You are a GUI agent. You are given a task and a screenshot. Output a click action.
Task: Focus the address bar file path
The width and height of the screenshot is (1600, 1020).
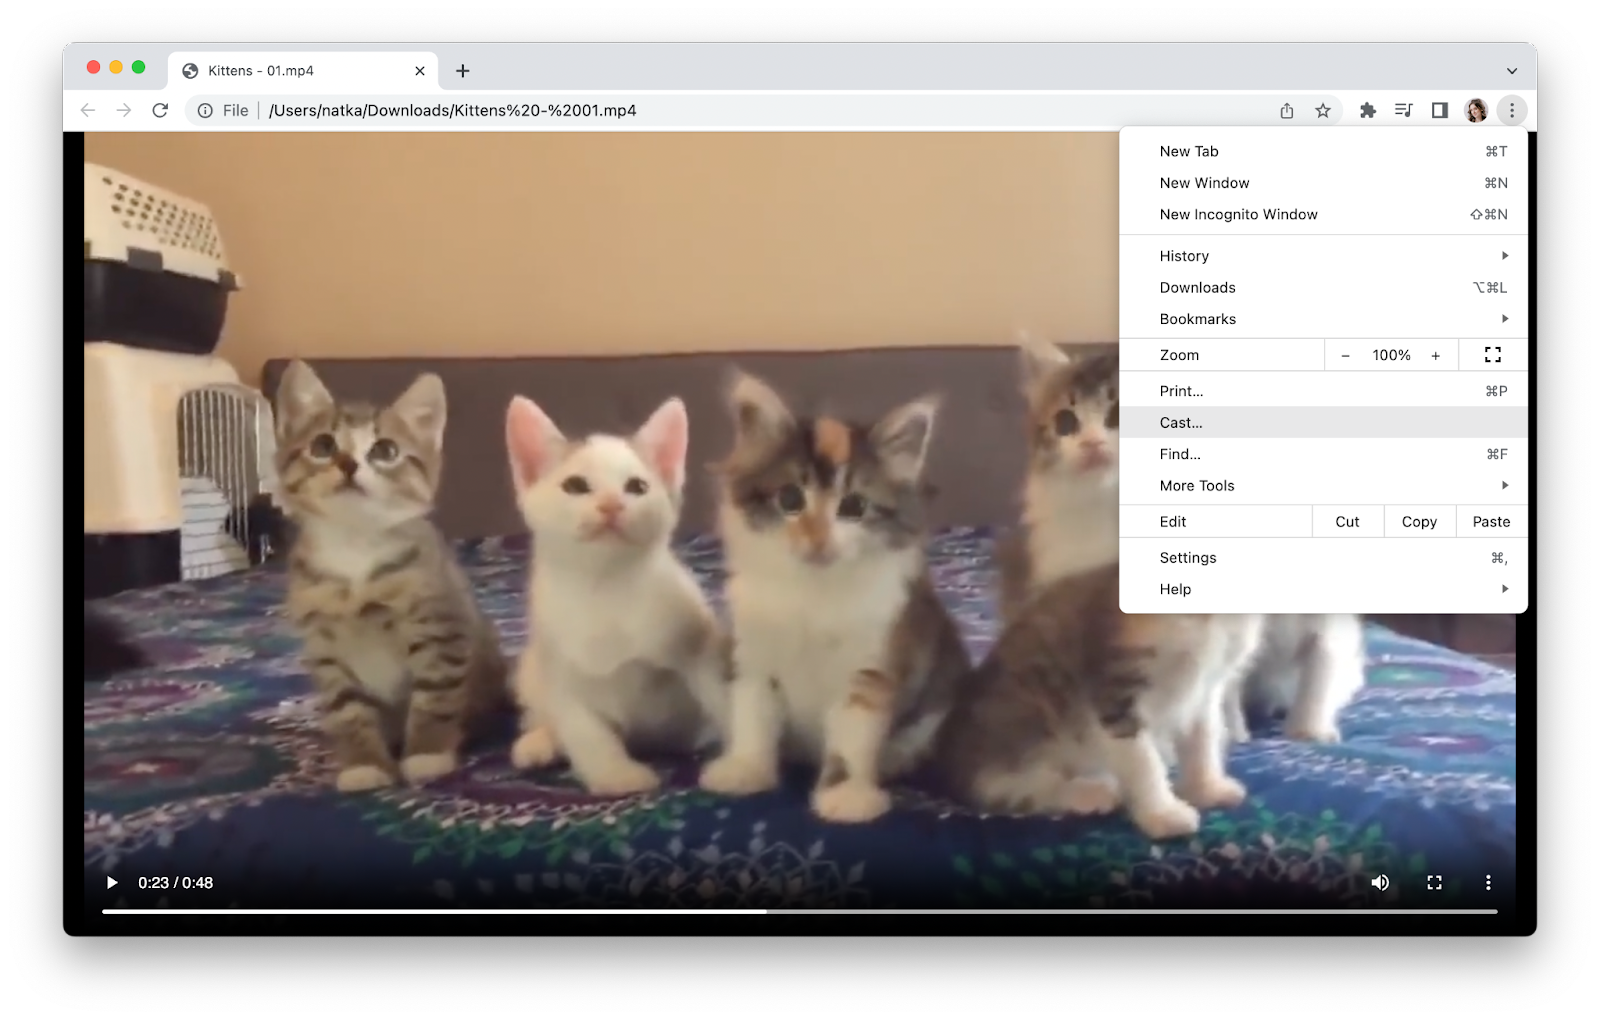pyautogui.click(x=453, y=110)
